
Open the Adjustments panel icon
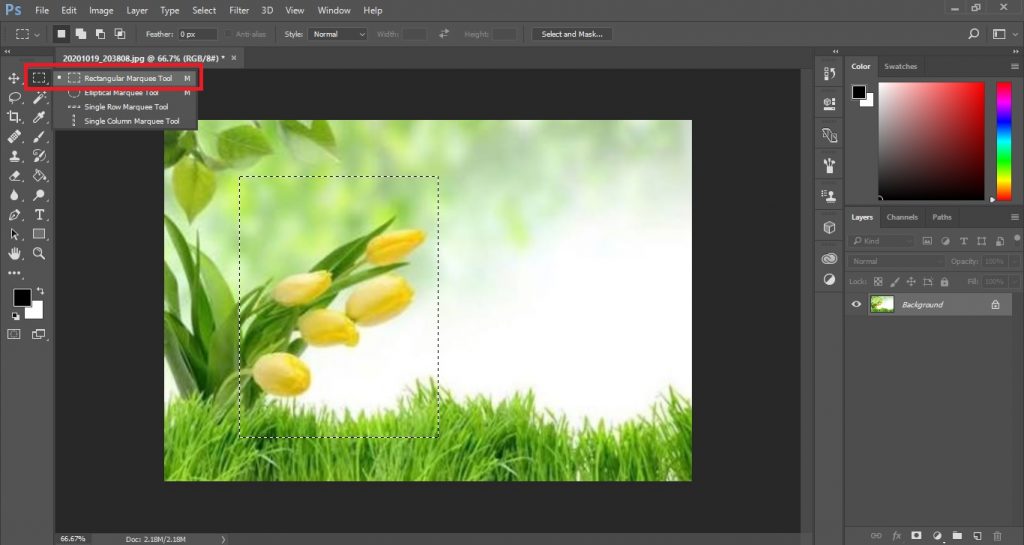pos(829,279)
